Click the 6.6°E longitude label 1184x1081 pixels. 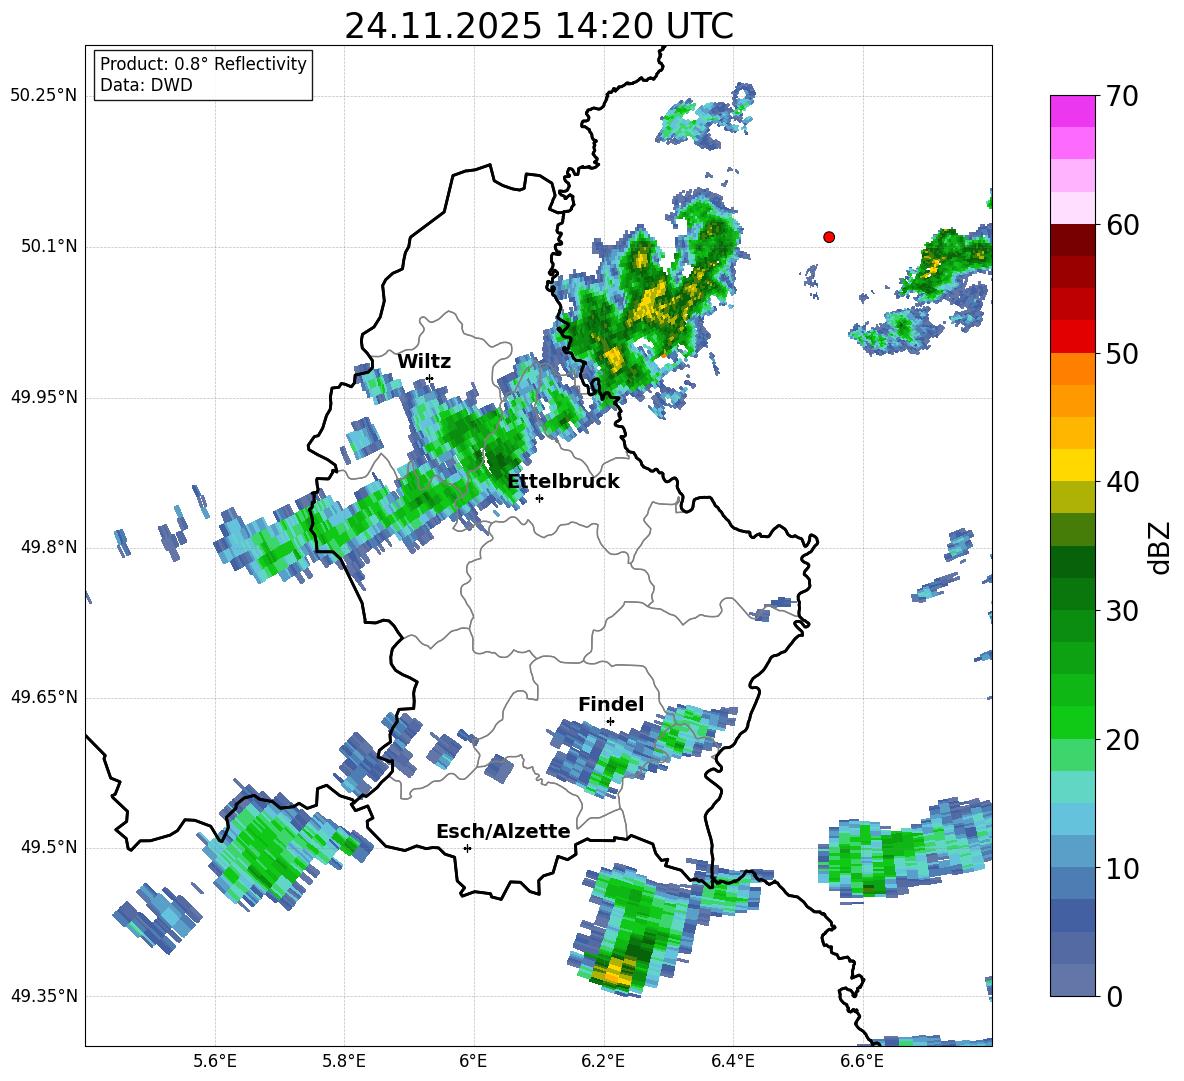click(862, 1062)
